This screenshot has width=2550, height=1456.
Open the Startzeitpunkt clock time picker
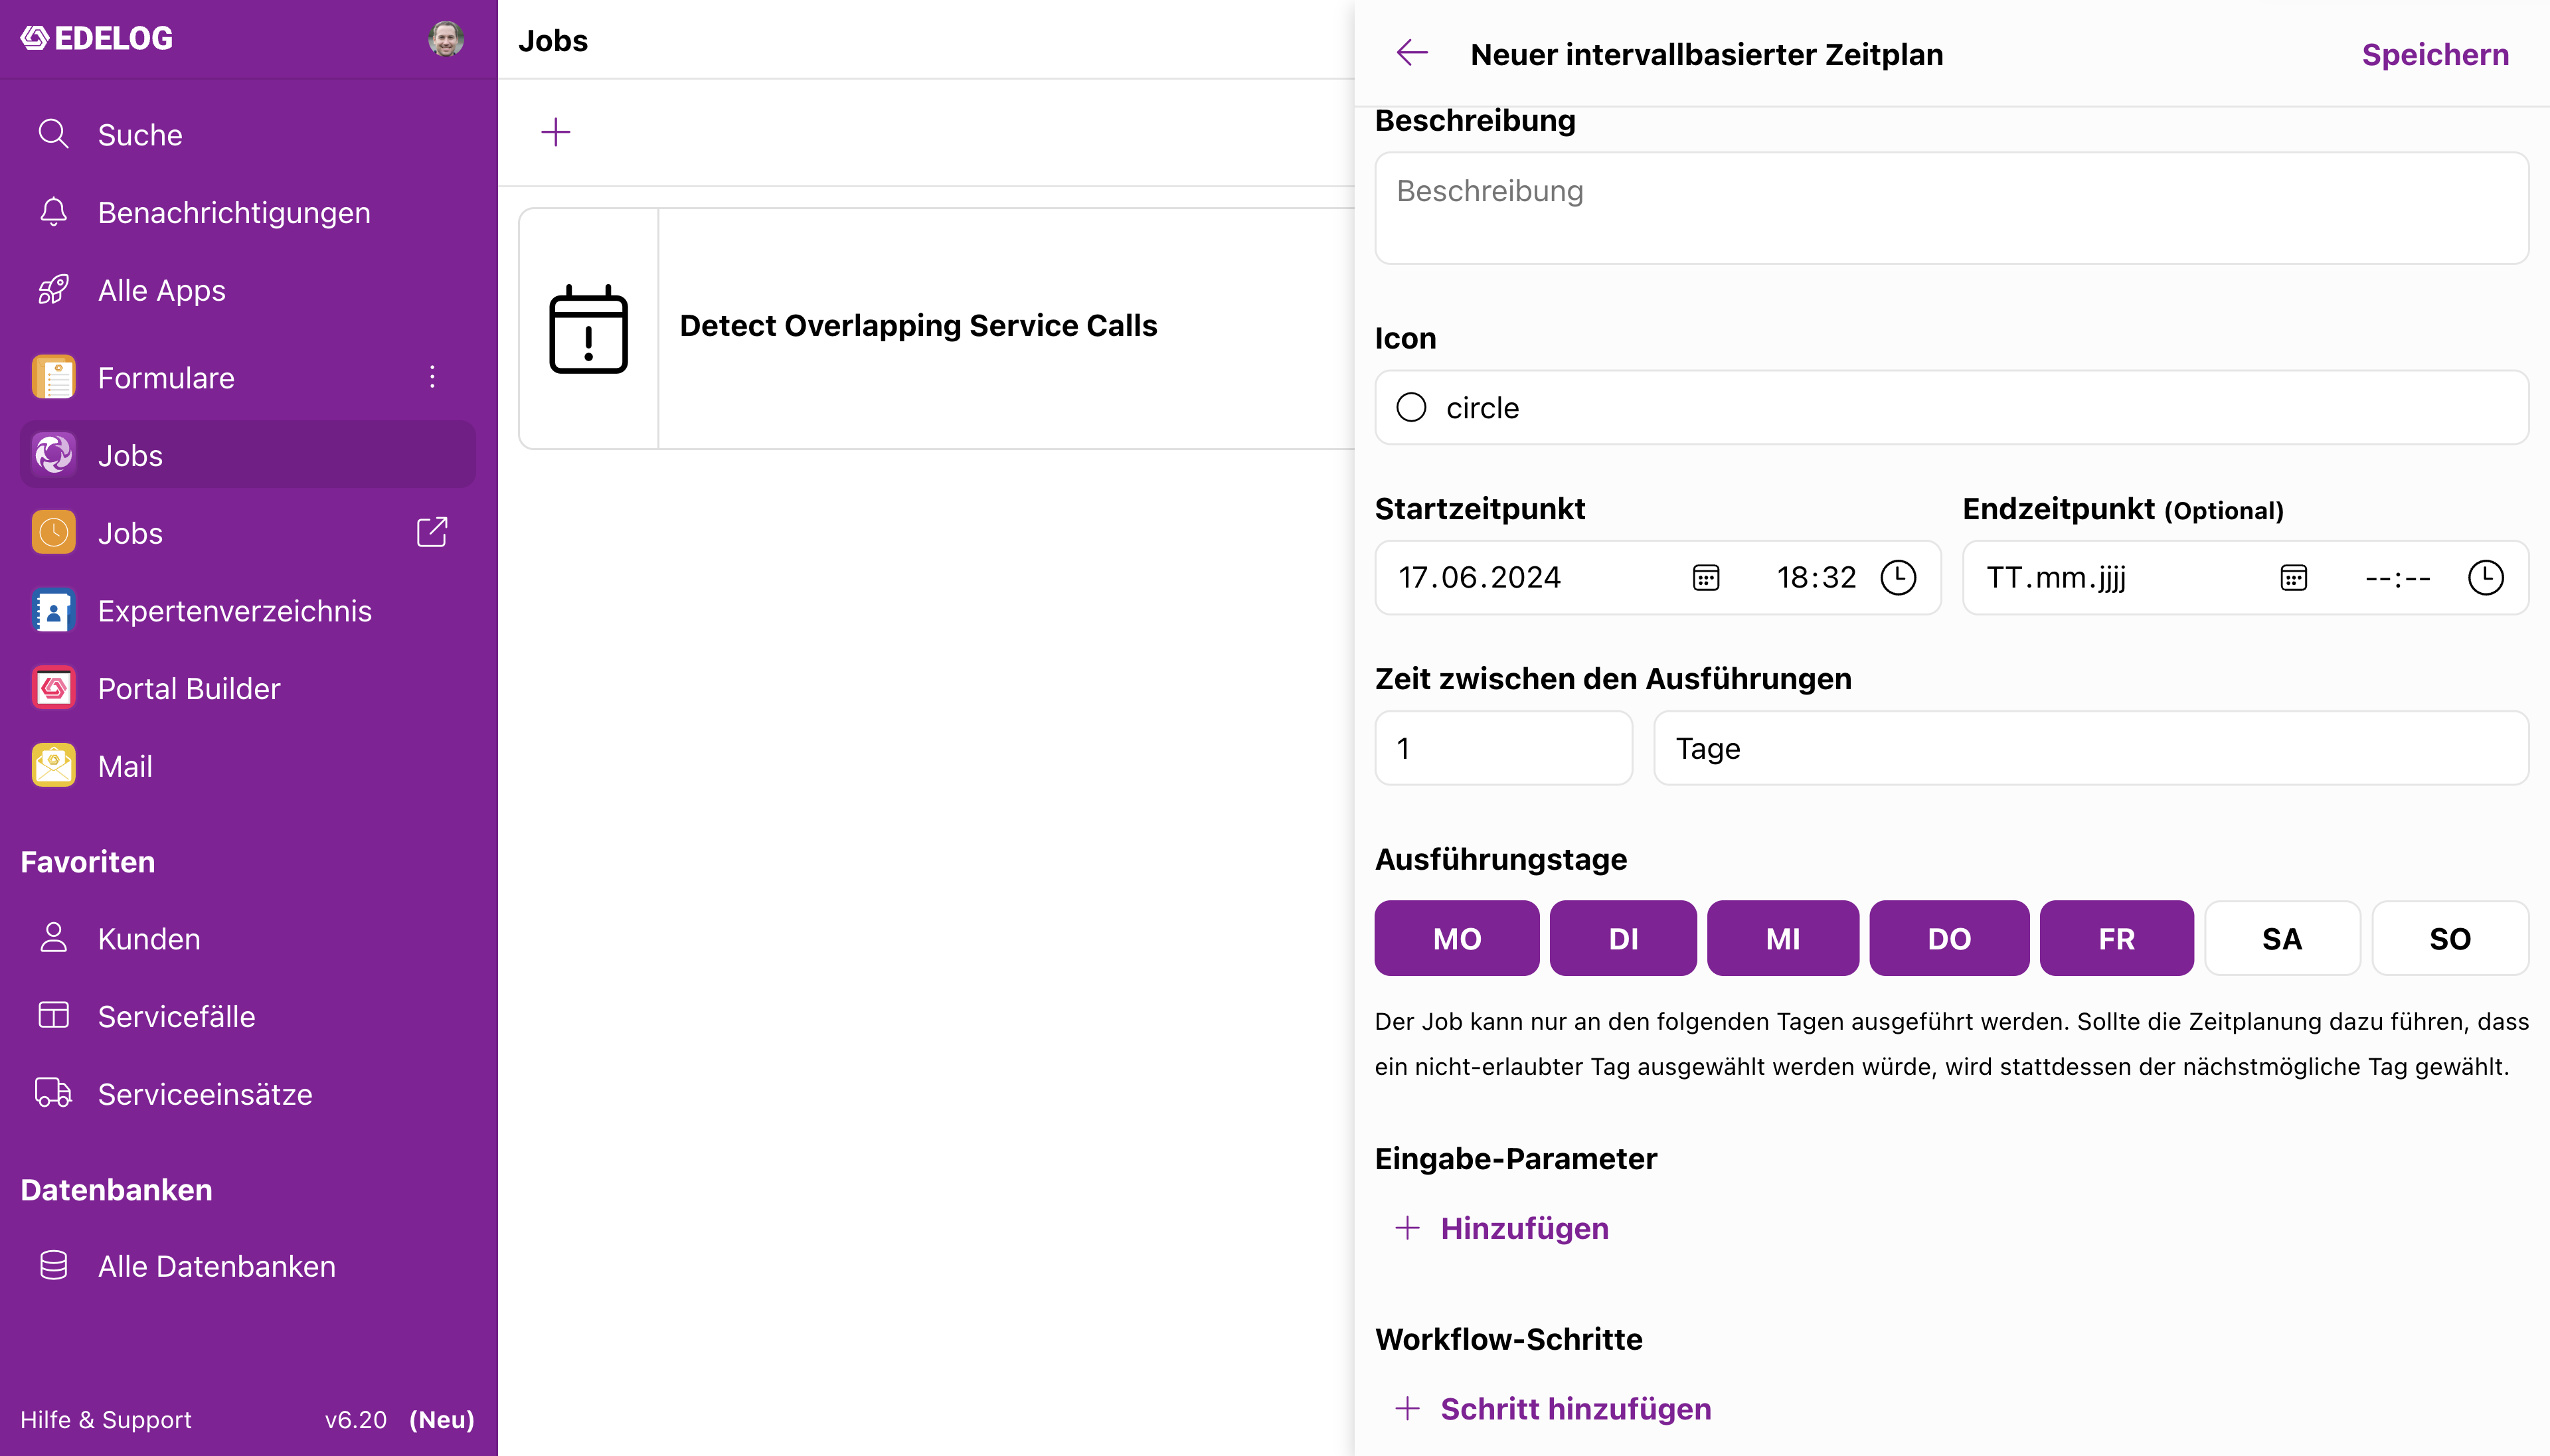1898,578
